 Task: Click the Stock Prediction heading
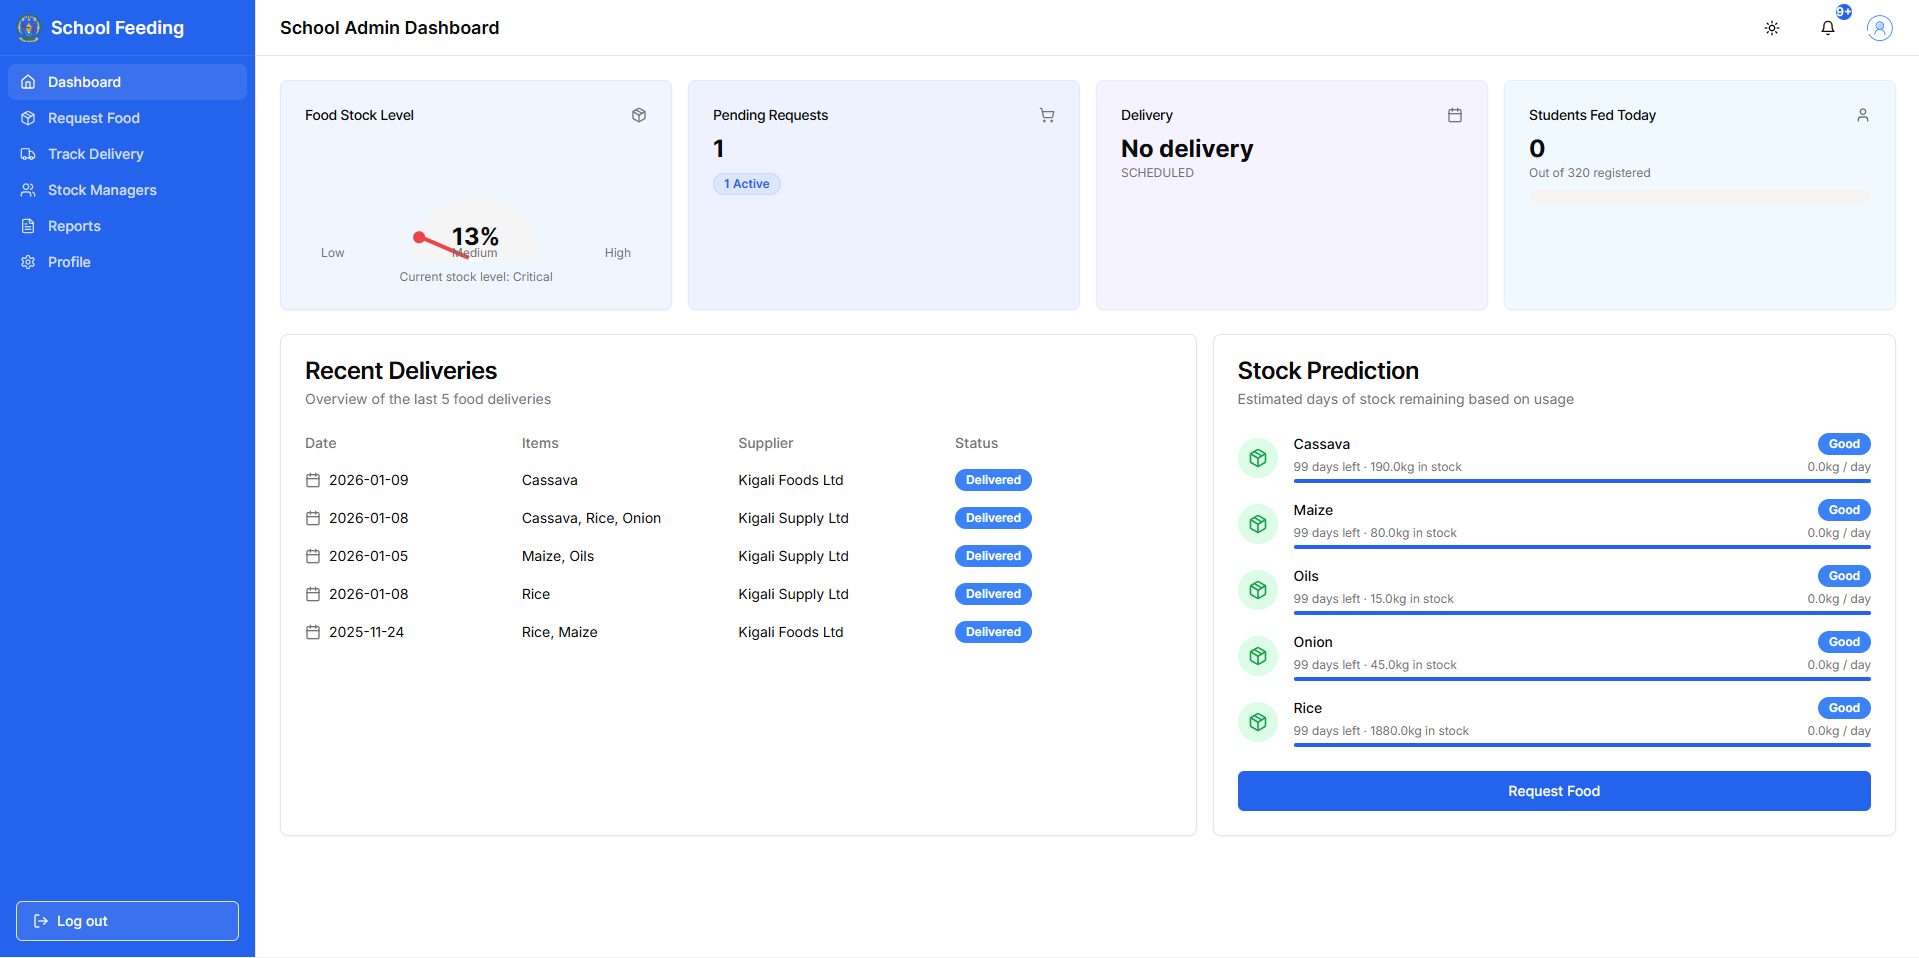1328,371
